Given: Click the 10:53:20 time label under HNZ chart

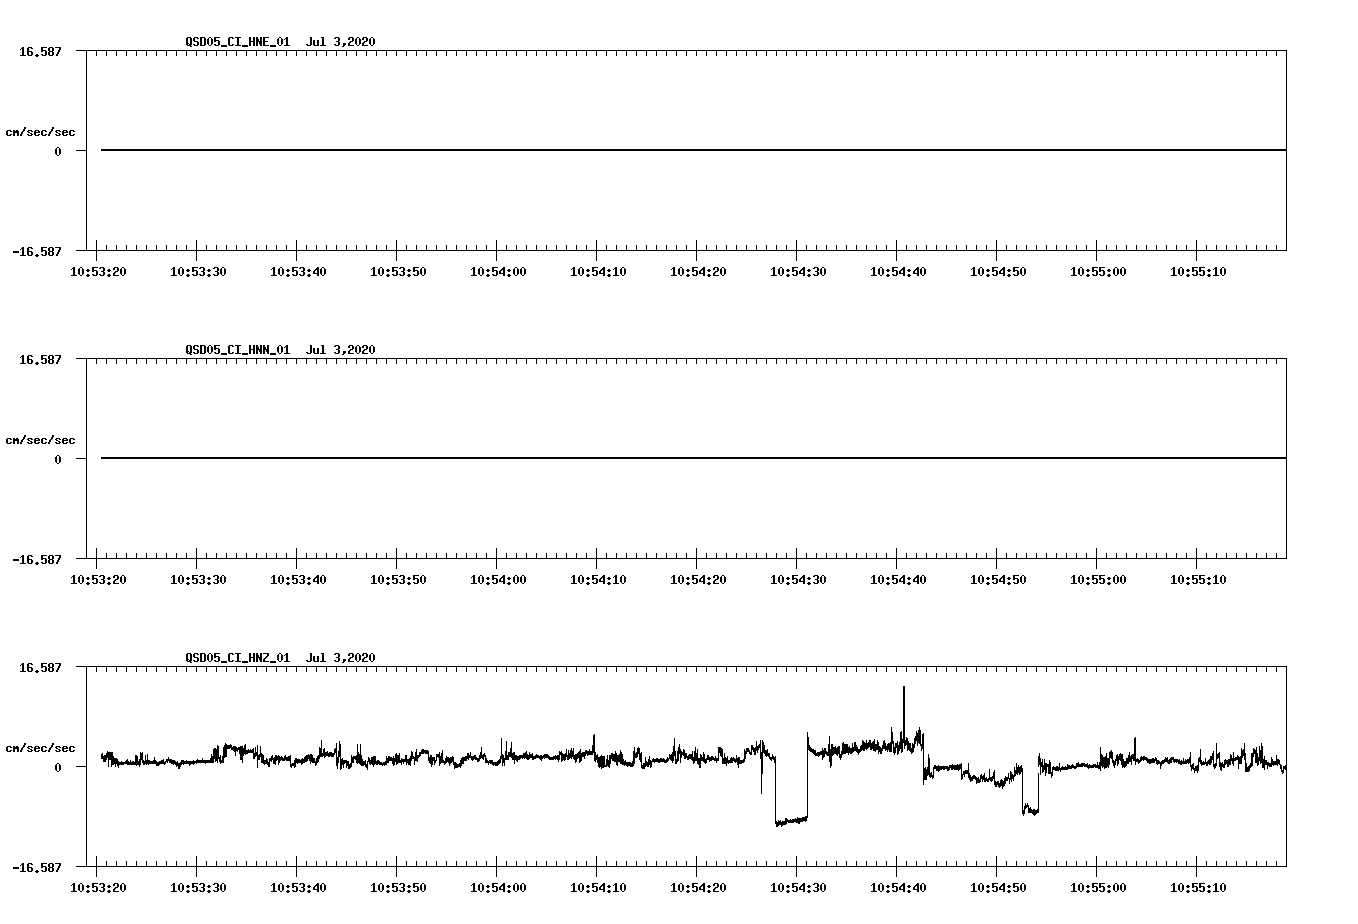Looking at the screenshot, I should point(98,887).
